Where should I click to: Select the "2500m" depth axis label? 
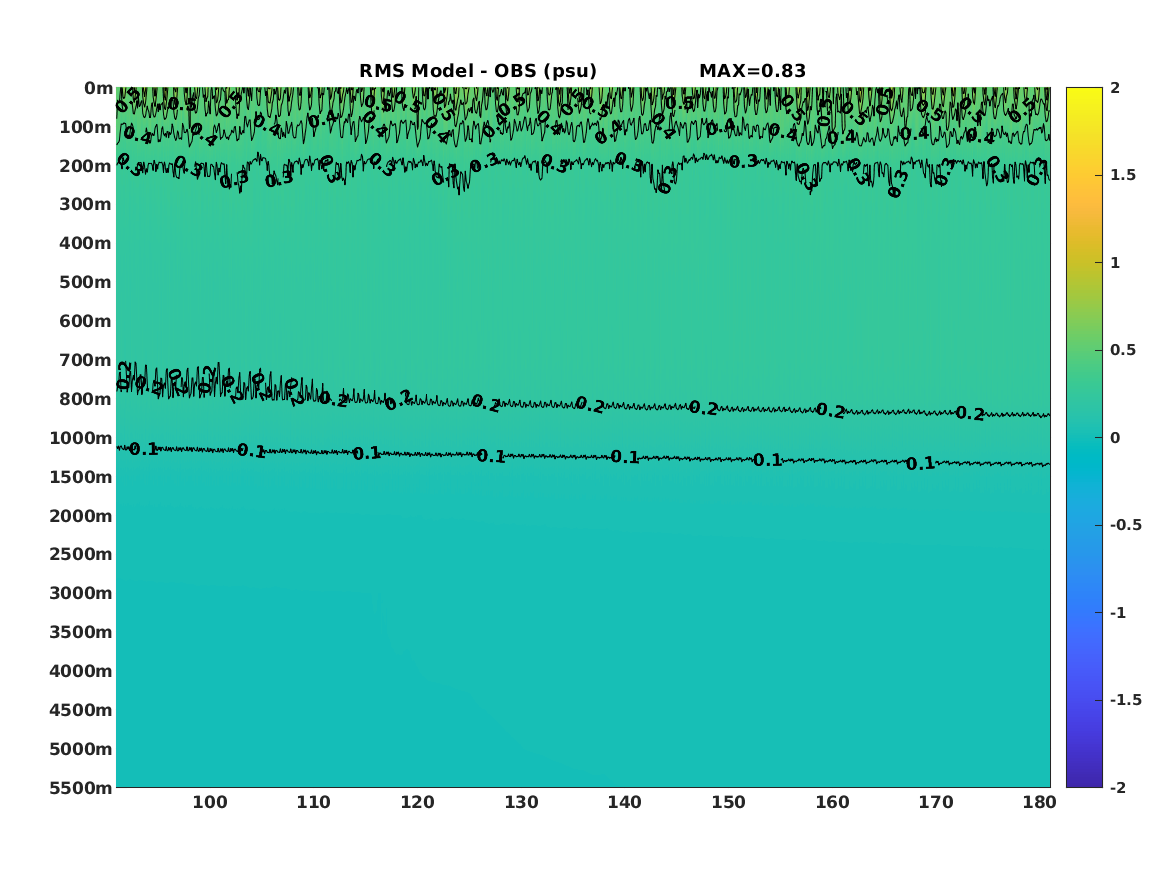coord(81,554)
